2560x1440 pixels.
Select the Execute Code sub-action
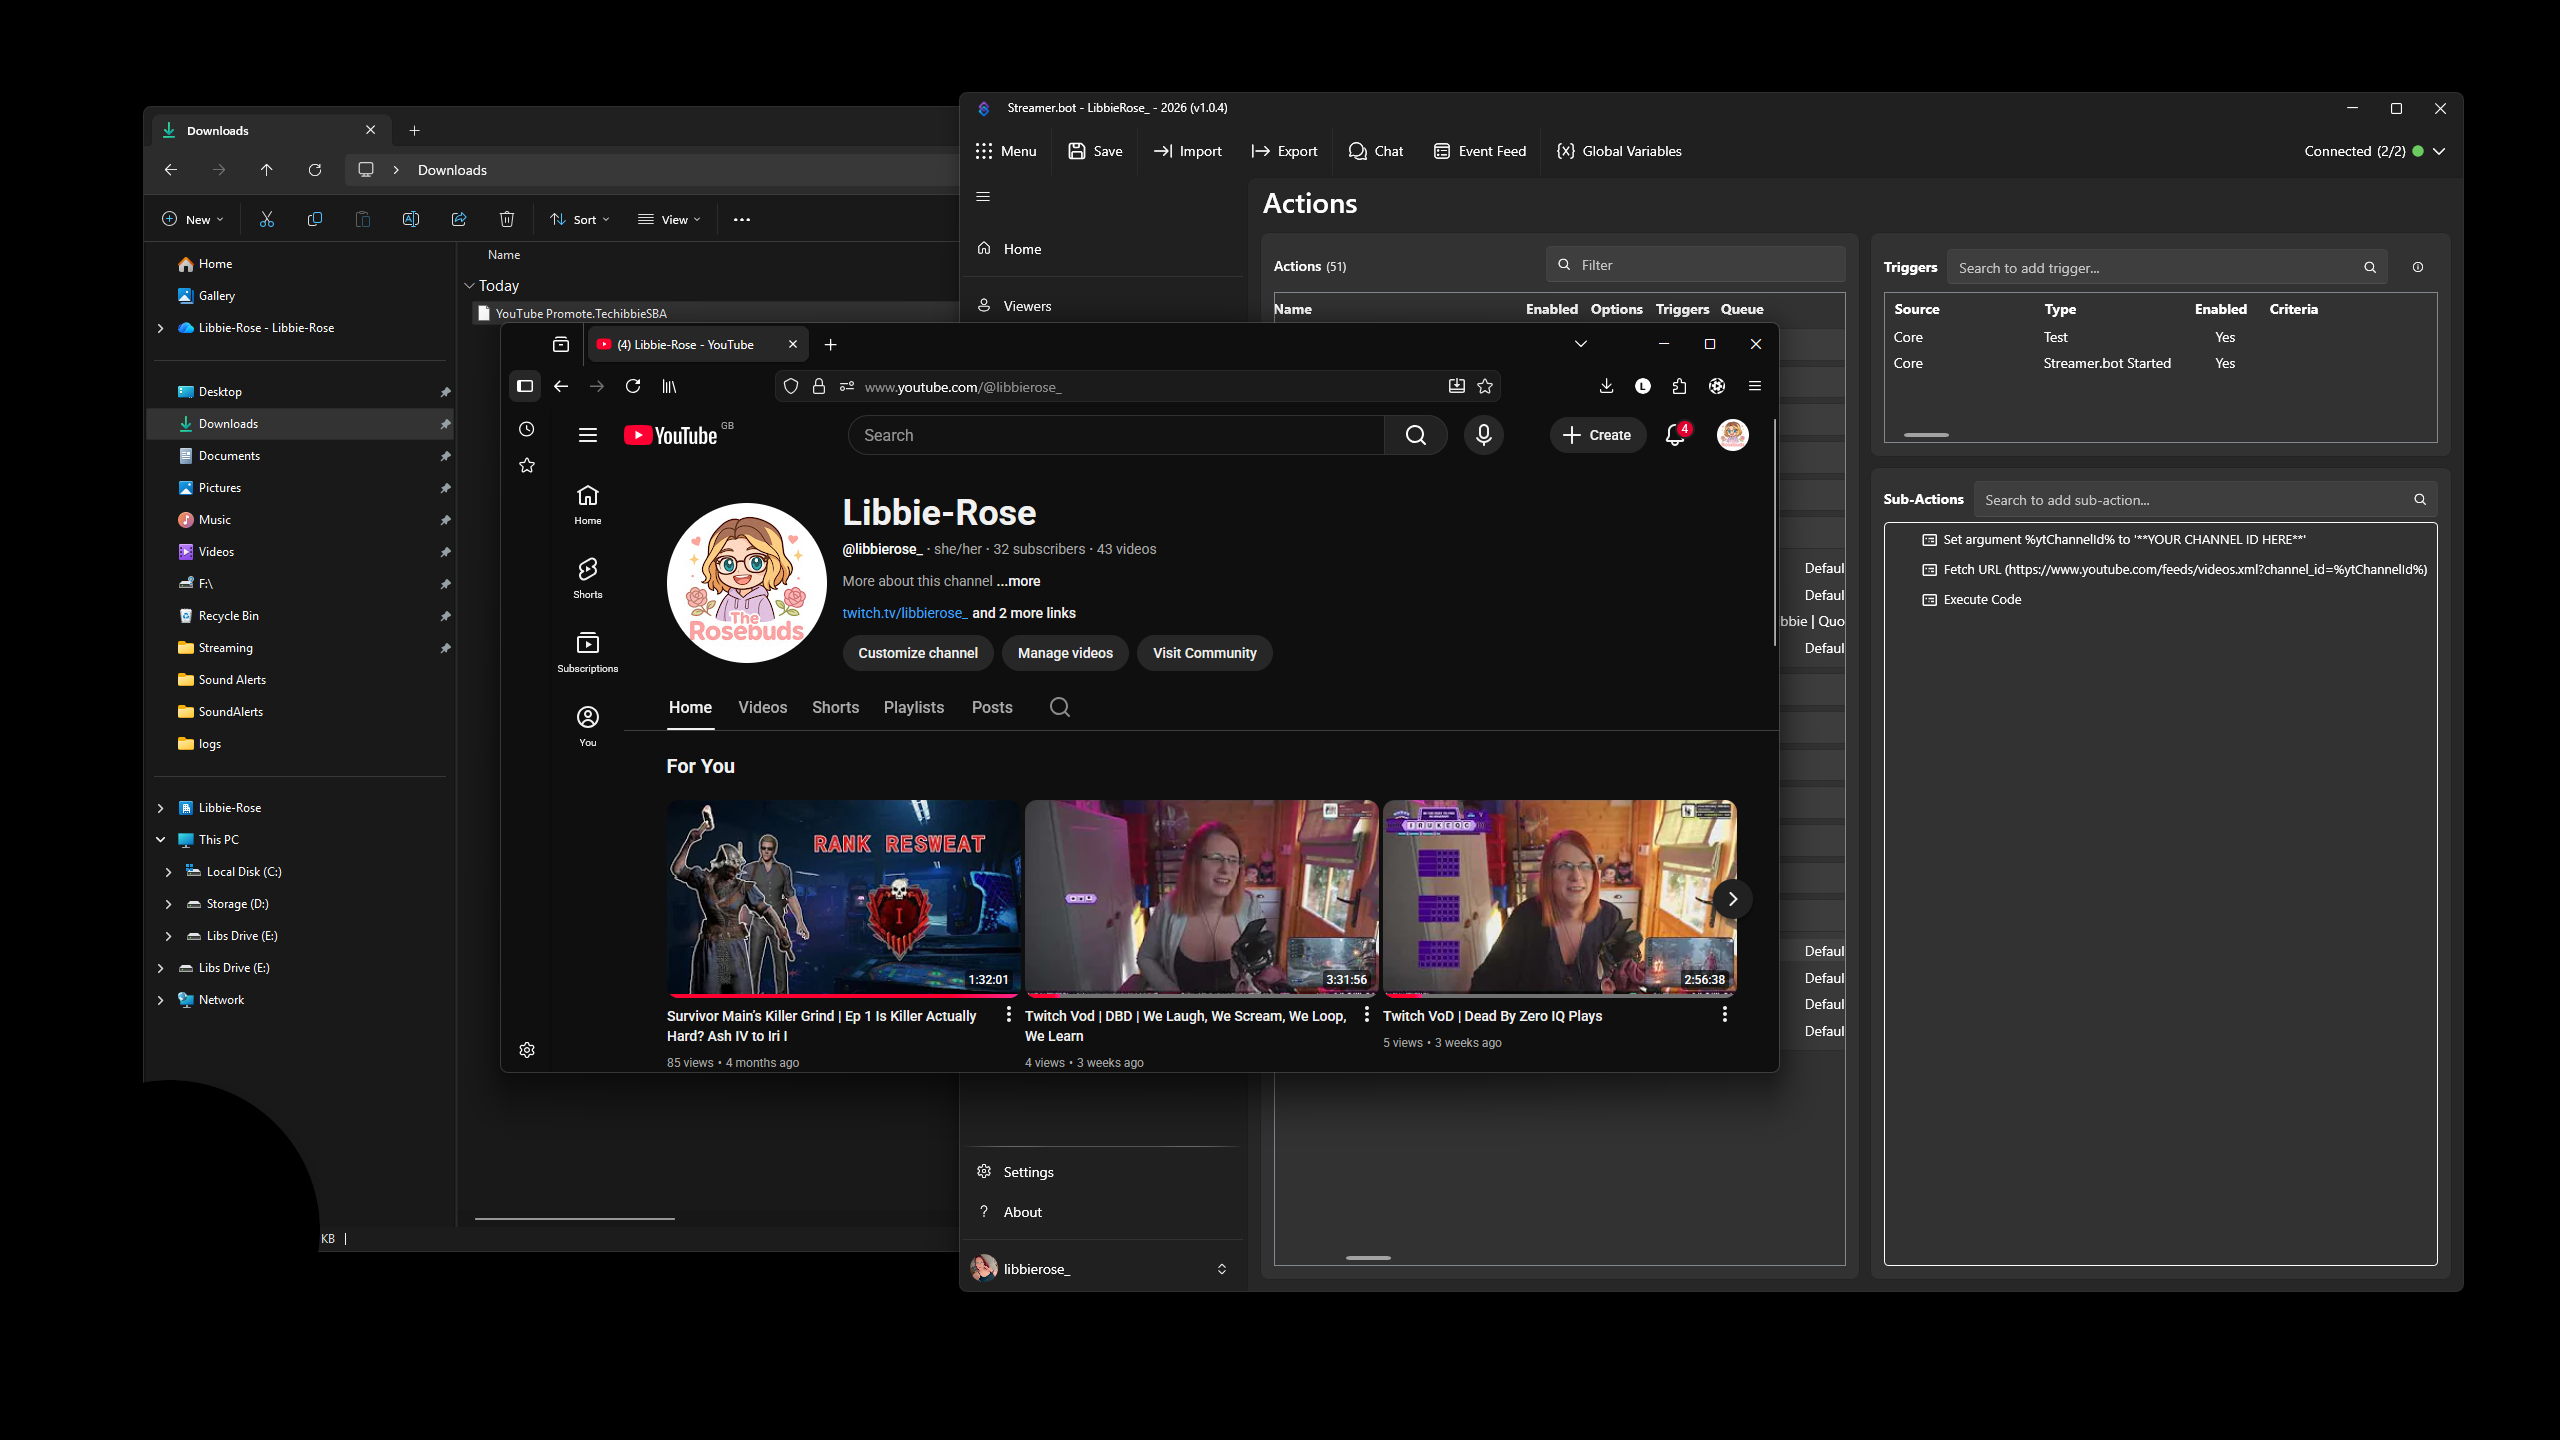pyautogui.click(x=1982, y=599)
